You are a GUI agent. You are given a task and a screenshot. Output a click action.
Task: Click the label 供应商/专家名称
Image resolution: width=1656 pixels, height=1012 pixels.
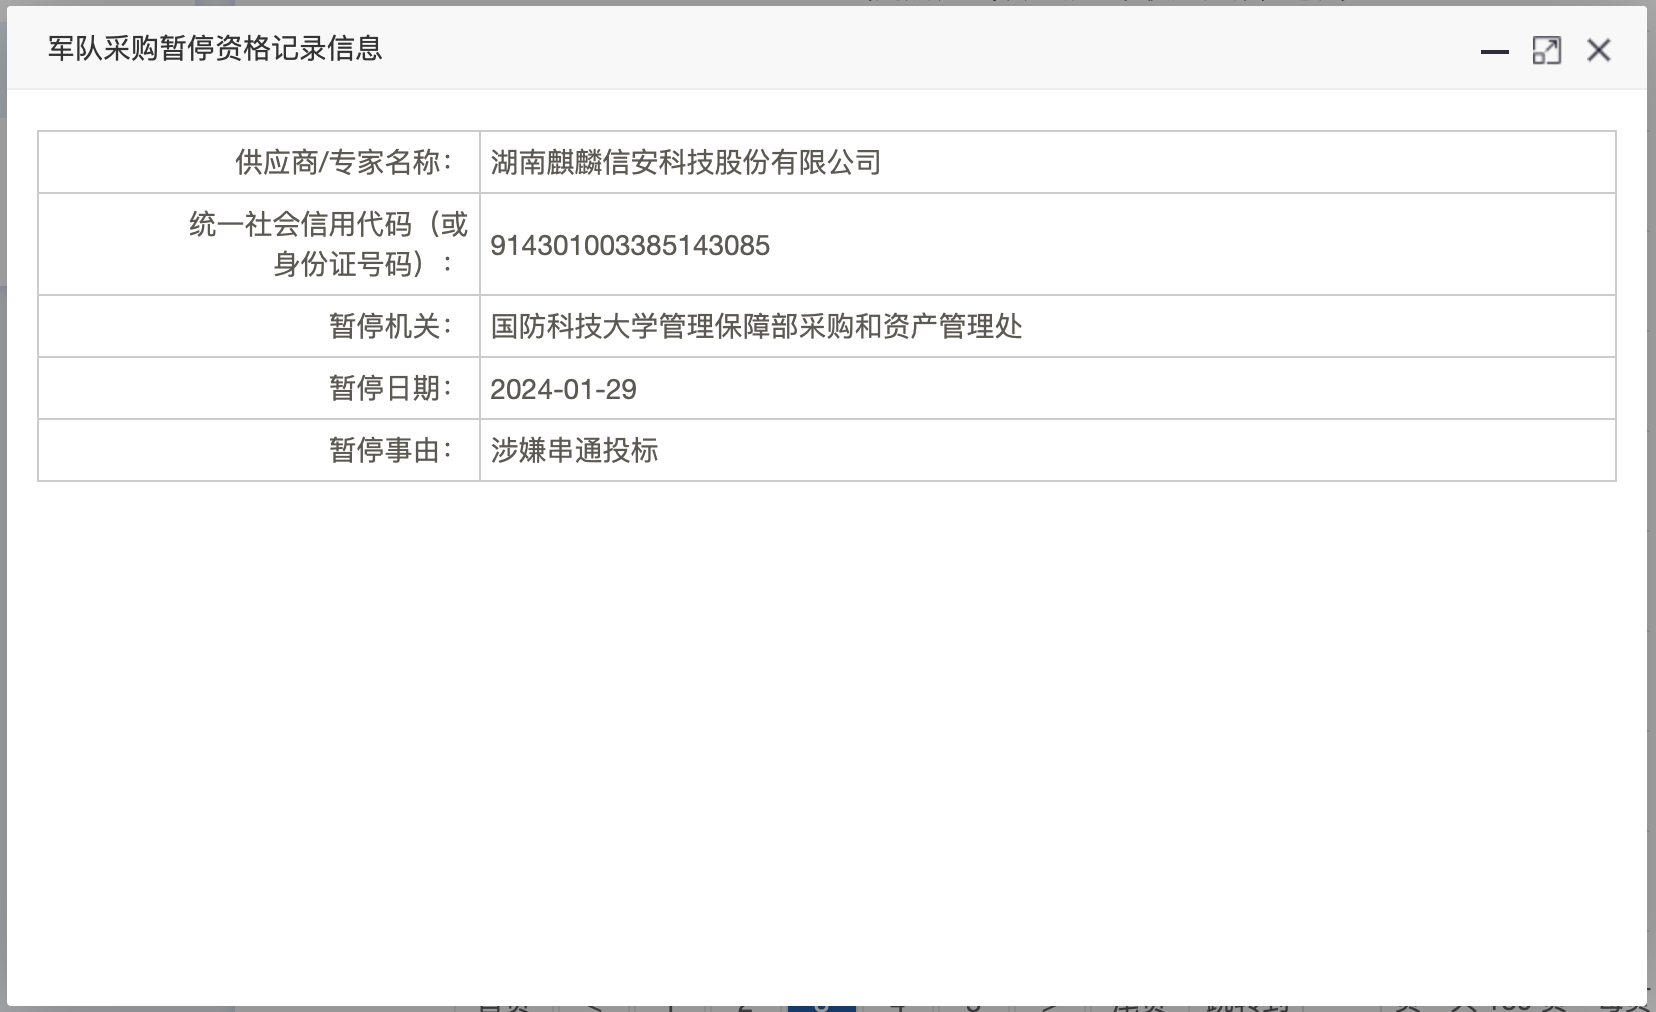click(343, 162)
